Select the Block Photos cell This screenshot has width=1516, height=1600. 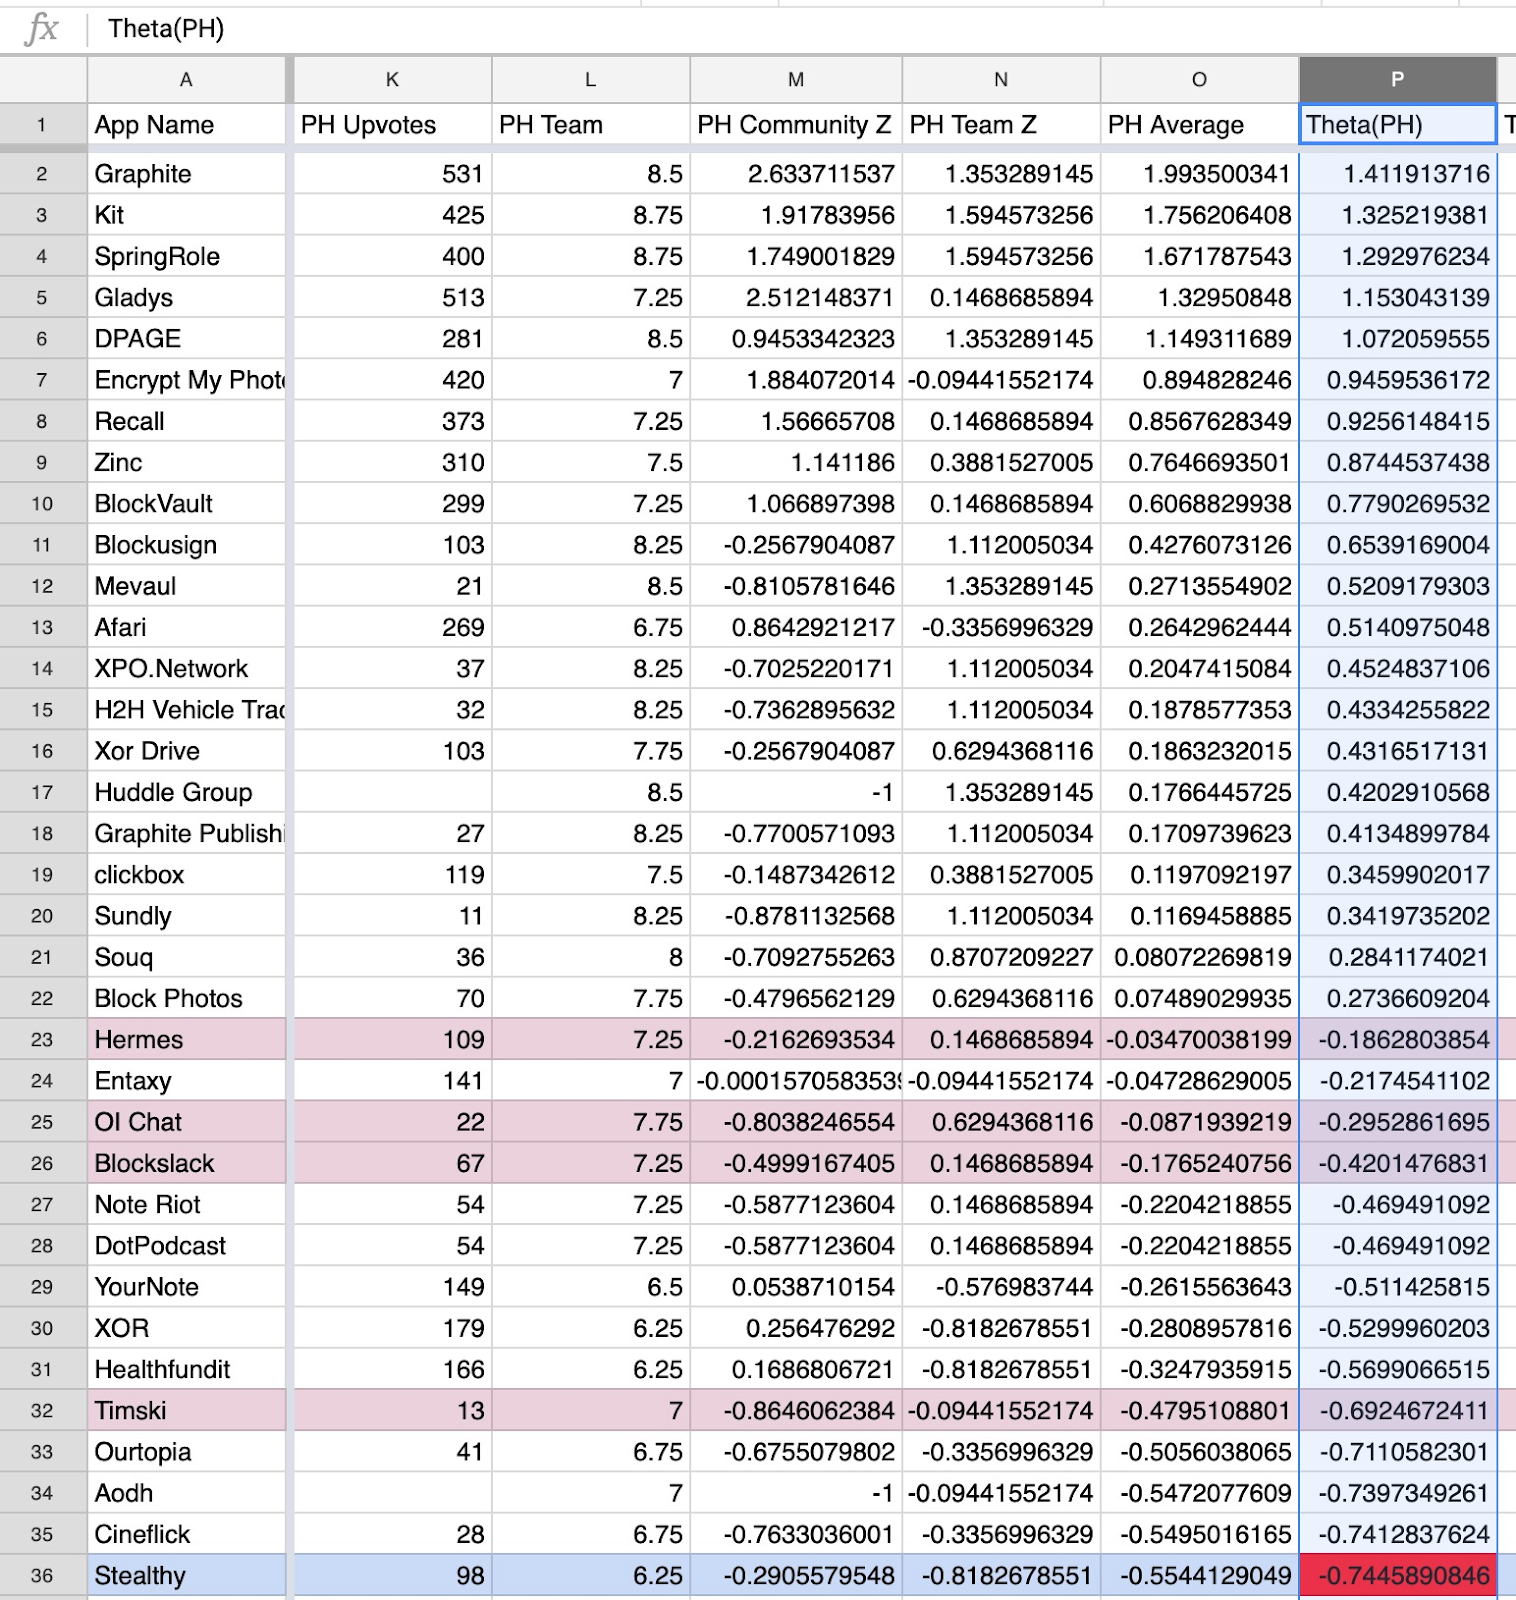[187, 998]
